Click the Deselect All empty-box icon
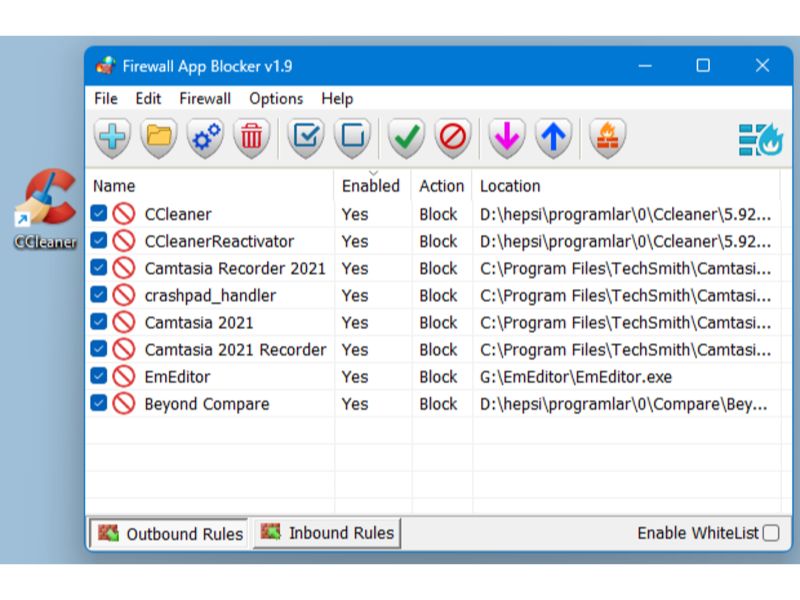Screen dimensions: 800x600 (x=352, y=138)
